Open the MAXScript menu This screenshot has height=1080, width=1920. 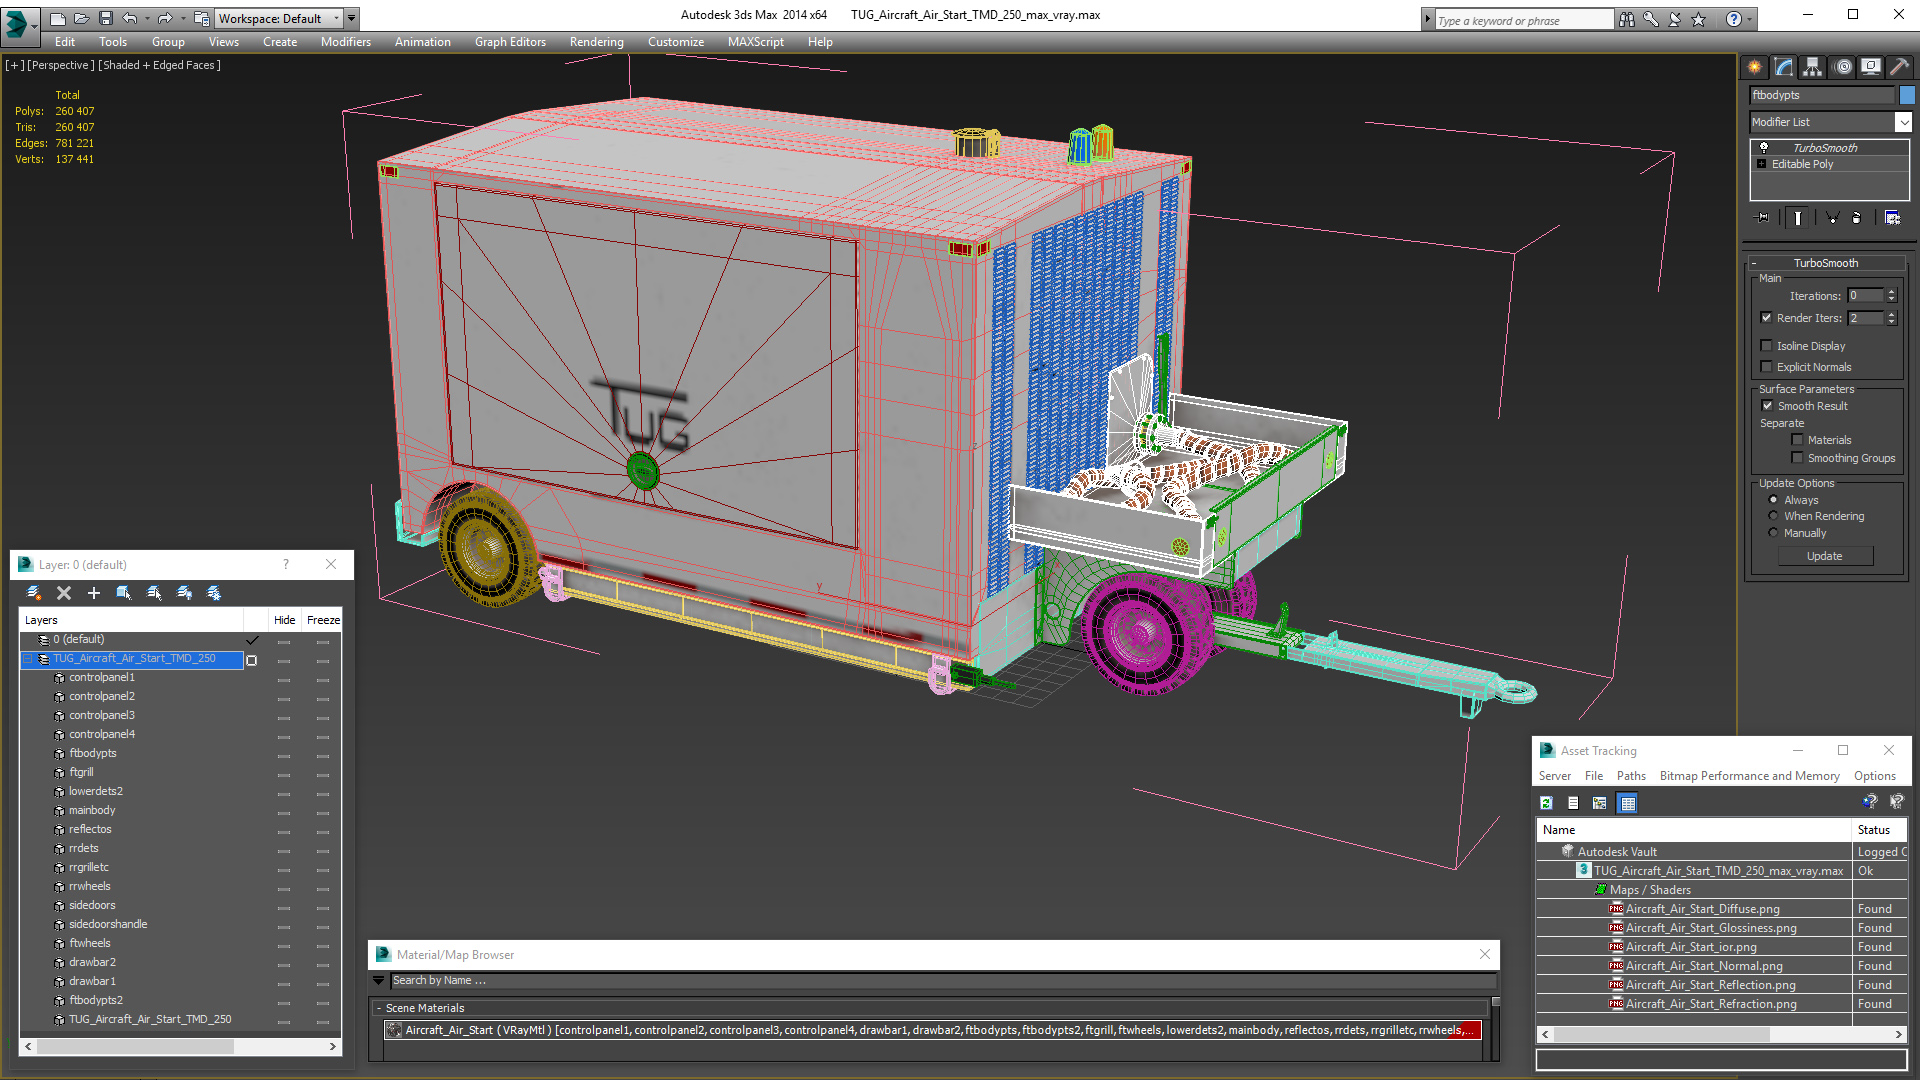click(x=755, y=42)
